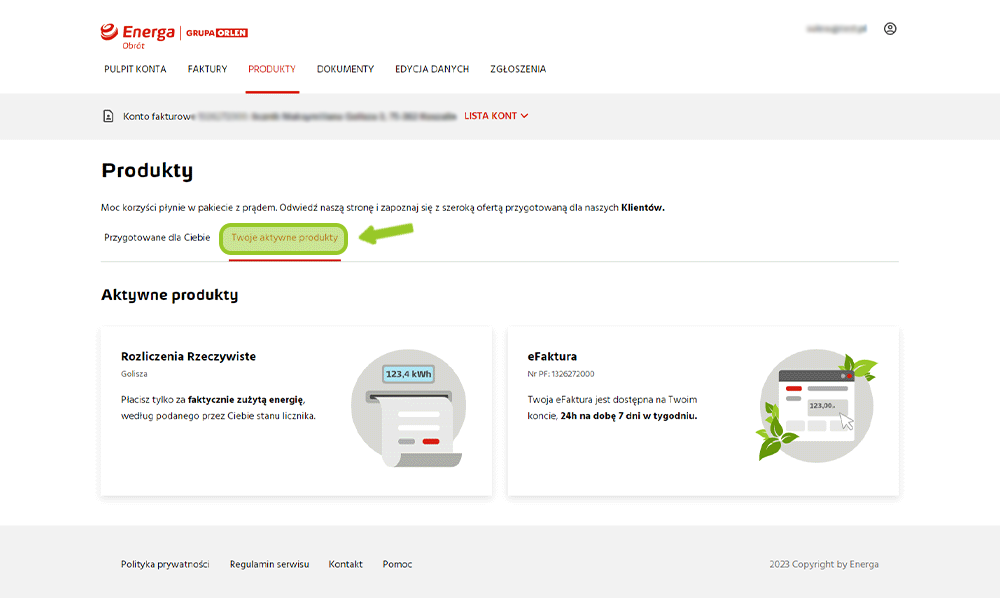Navigate to Edycja danych

pyautogui.click(x=432, y=69)
